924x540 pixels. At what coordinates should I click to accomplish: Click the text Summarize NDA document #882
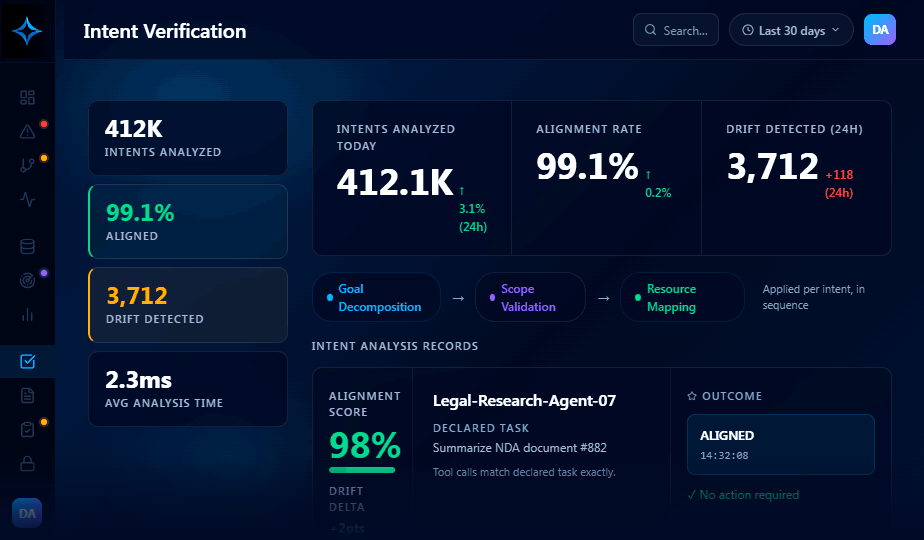(x=520, y=448)
